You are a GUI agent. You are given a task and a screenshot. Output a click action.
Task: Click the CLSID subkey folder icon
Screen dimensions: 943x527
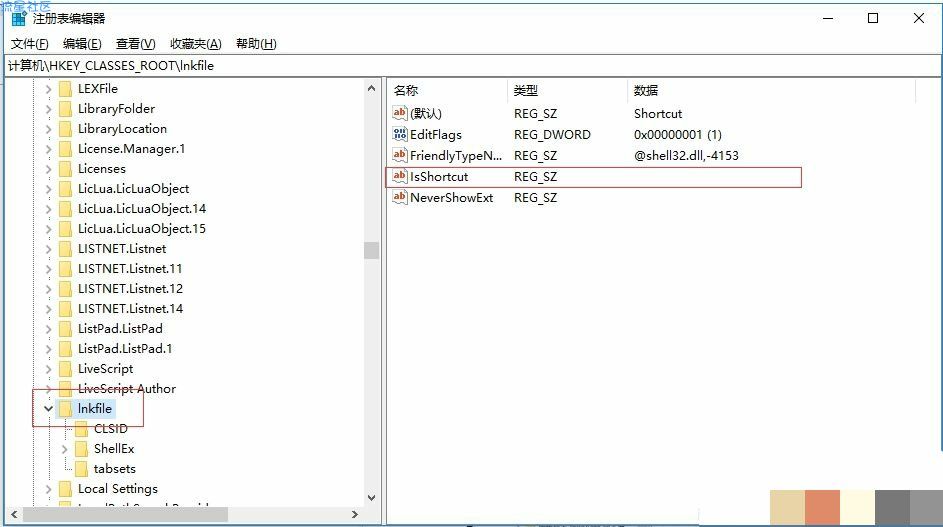coord(82,429)
